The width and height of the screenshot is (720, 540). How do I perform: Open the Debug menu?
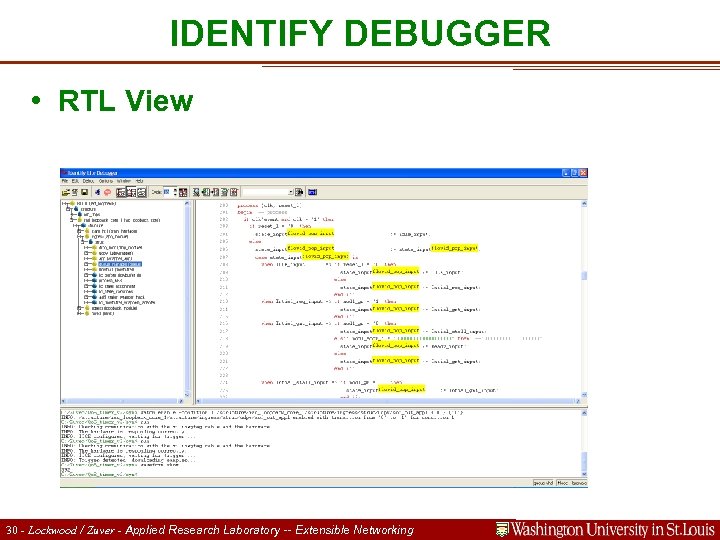[88, 181]
